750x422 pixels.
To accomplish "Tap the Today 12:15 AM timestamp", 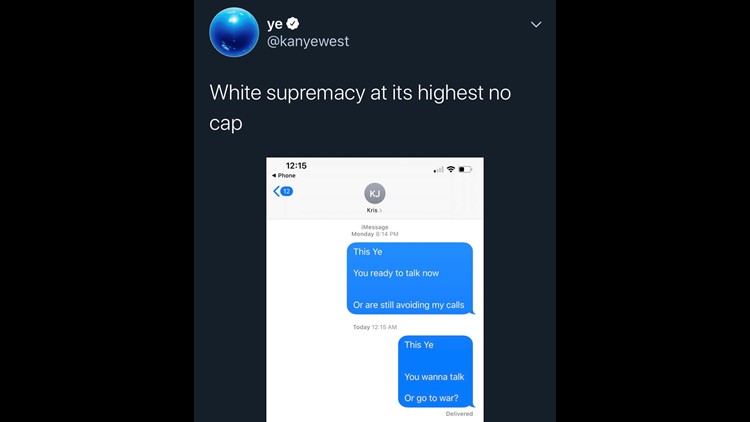I will pyautogui.click(x=375, y=327).
